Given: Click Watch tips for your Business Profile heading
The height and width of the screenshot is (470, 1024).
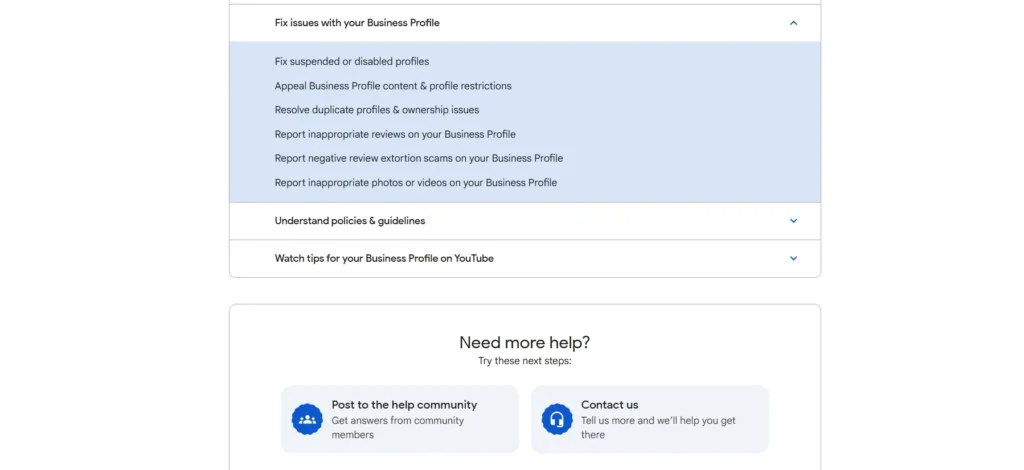Looking at the screenshot, I should click(384, 258).
